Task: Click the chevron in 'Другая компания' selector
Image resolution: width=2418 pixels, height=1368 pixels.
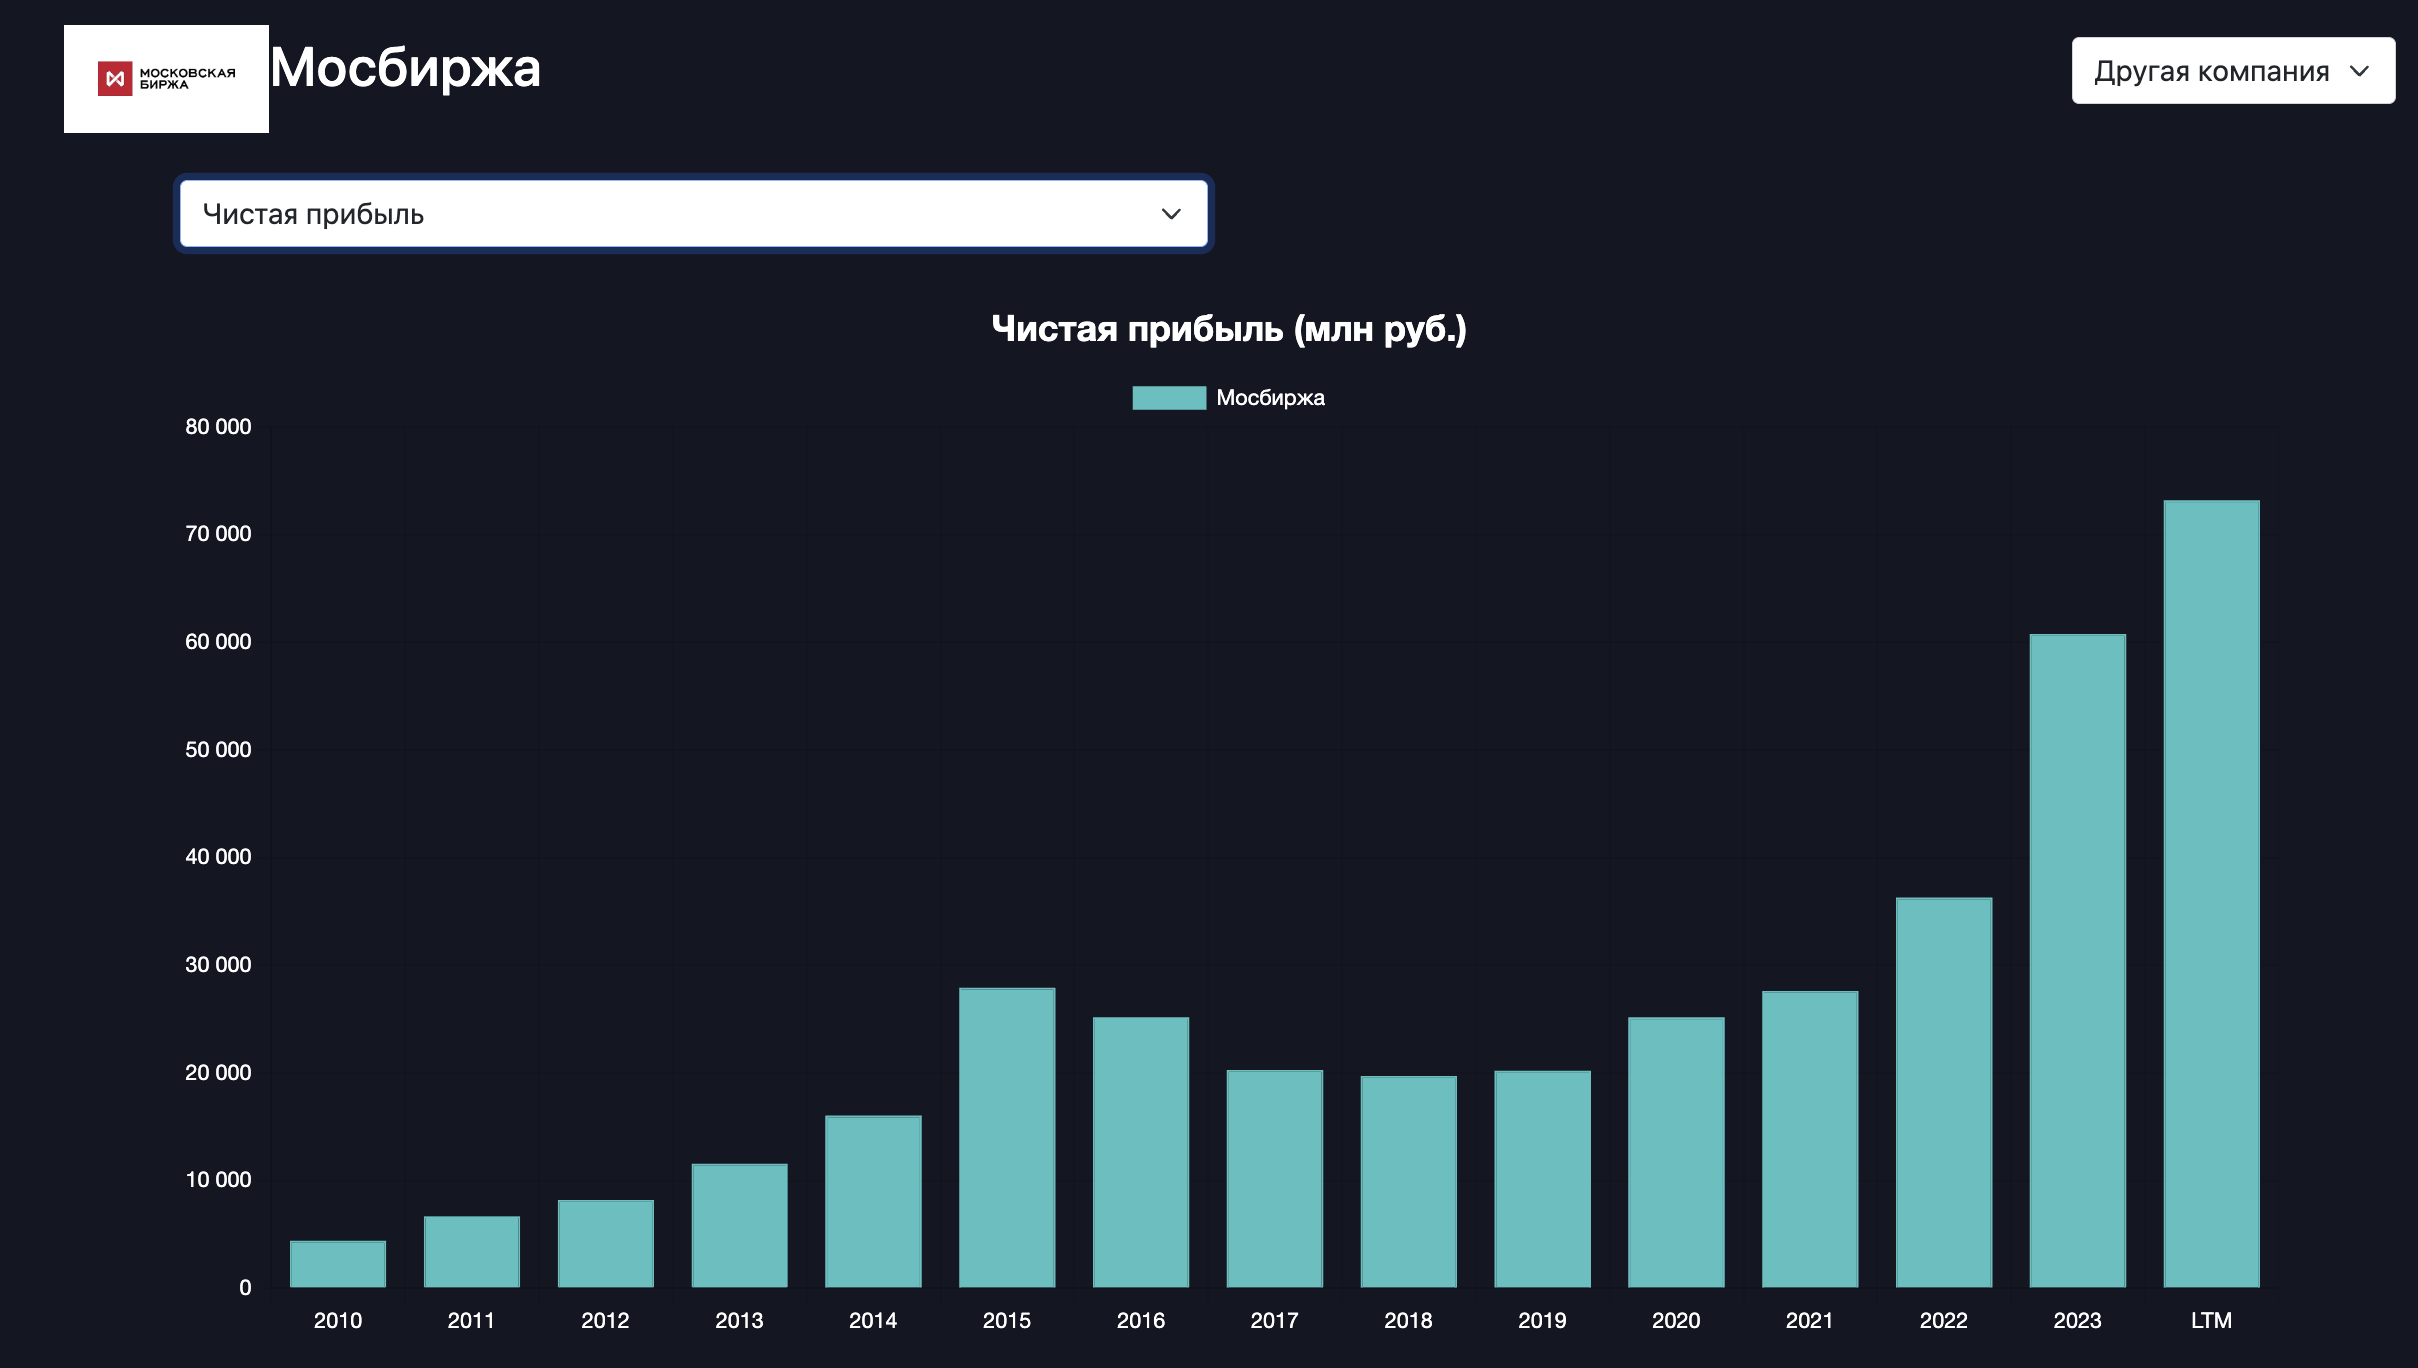Action: (x=2360, y=71)
